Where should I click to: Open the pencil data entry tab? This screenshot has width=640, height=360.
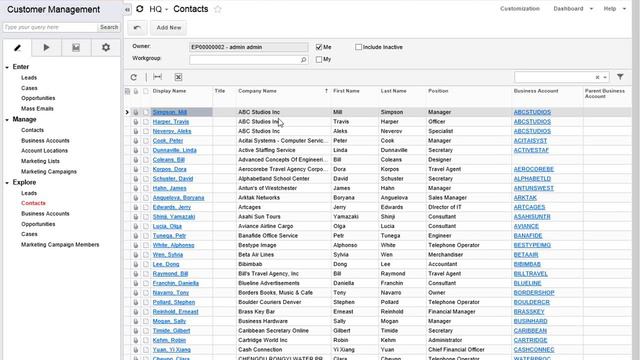click(17, 48)
